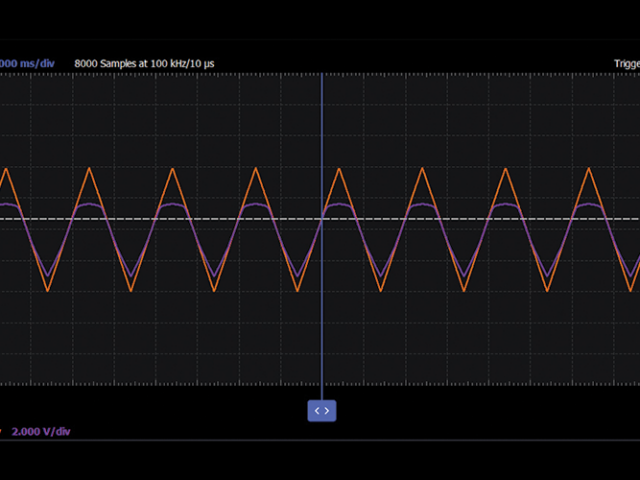Click the purple 2.000 V/div channel label
Viewport: 640px width, 480px height.
[41, 431]
